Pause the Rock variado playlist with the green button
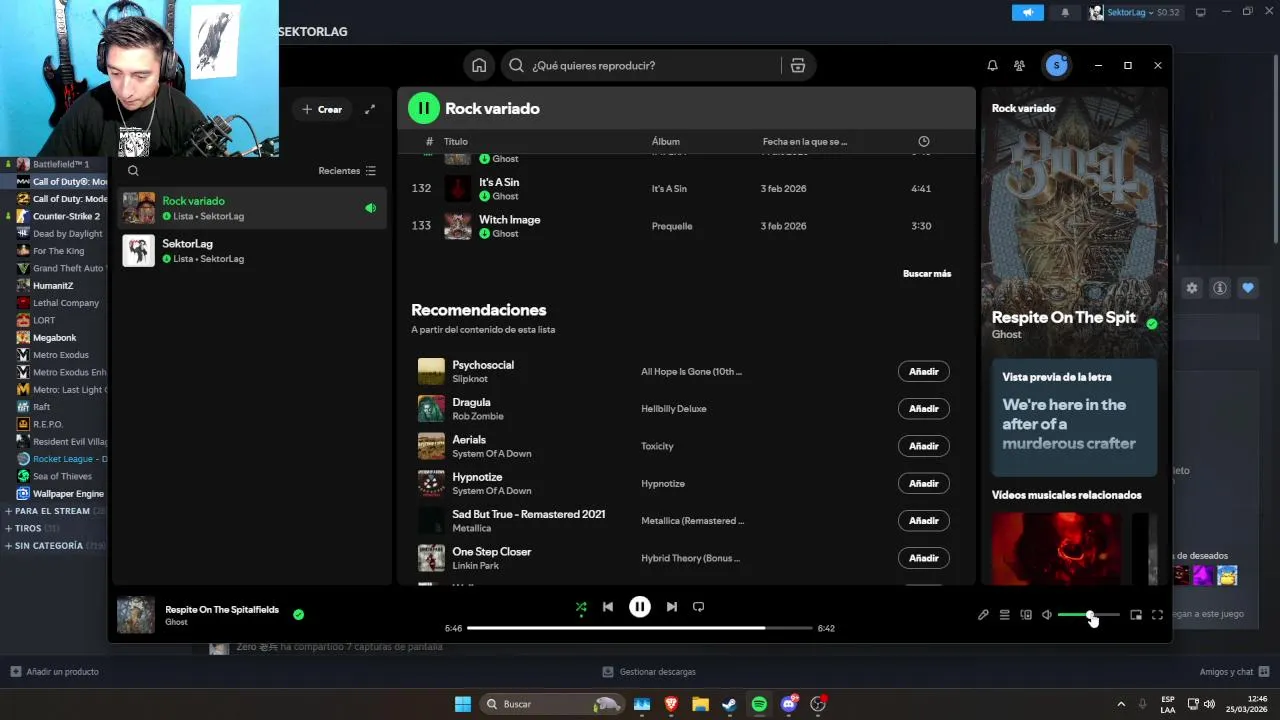The image size is (1280, 720). coord(424,108)
